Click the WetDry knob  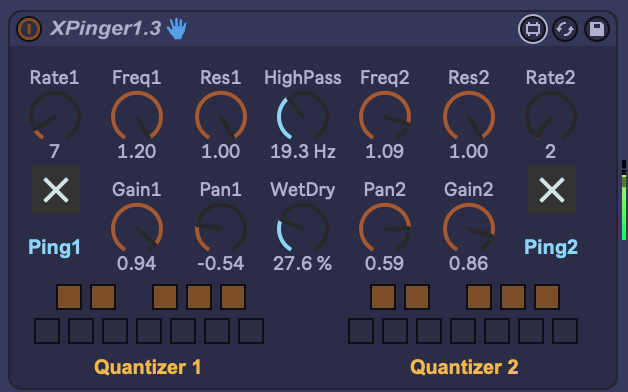click(x=303, y=229)
